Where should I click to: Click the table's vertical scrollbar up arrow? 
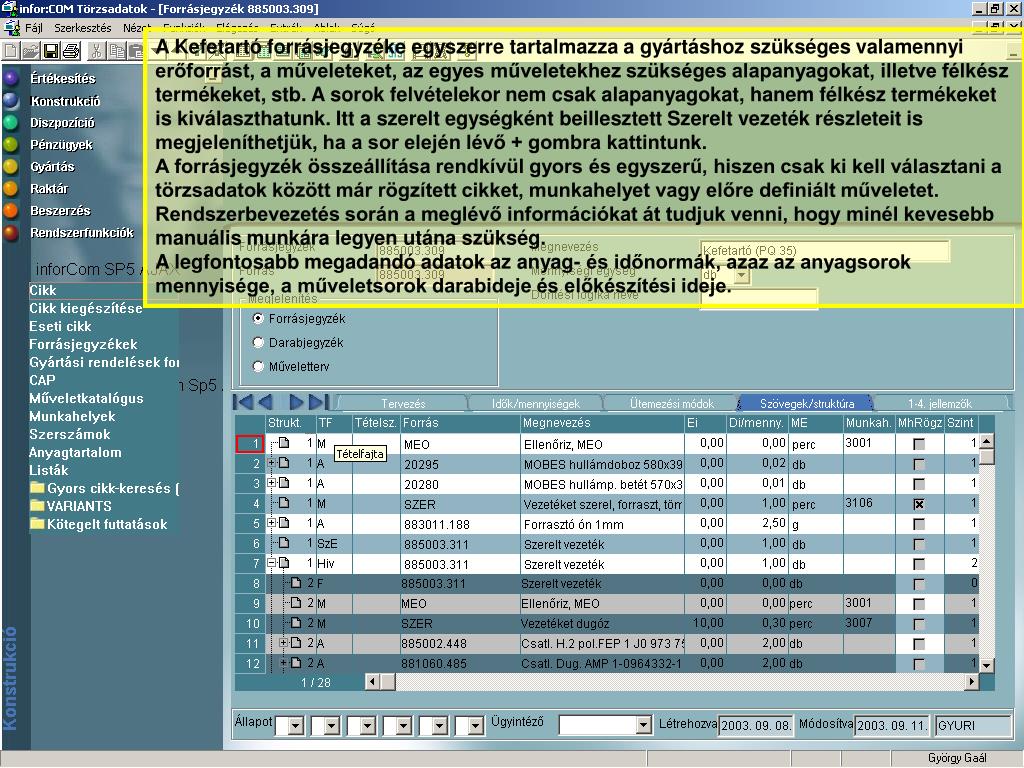[x=987, y=441]
